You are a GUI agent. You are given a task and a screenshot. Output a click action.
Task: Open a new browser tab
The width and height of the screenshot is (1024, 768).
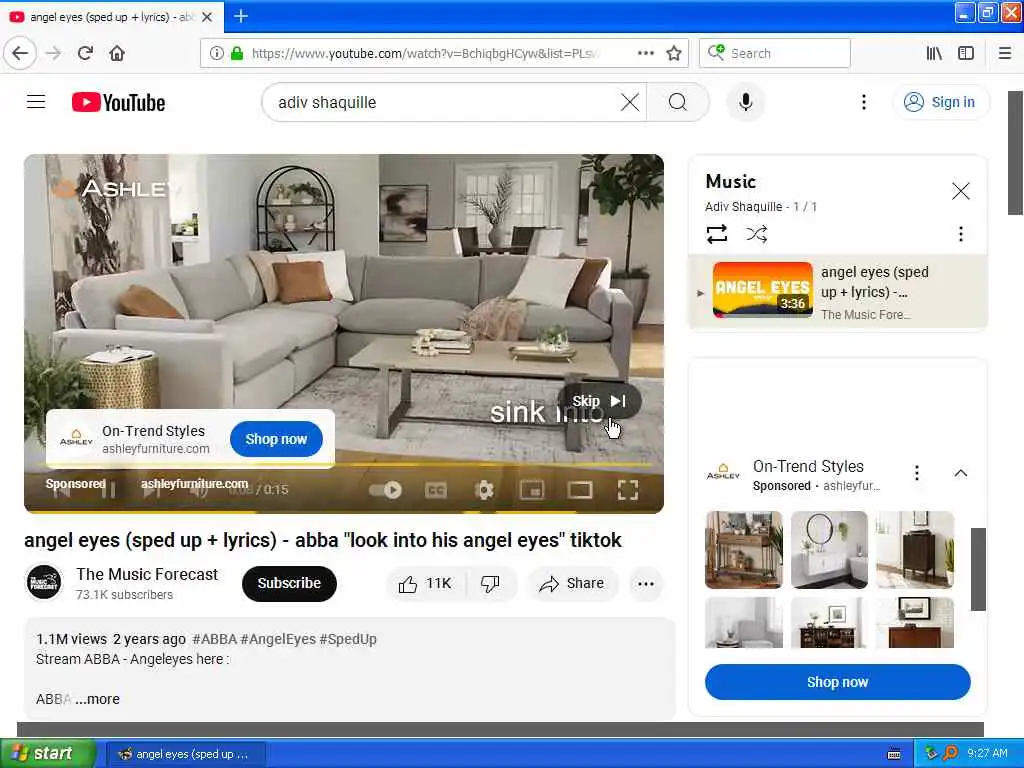pyautogui.click(x=240, y=16)
